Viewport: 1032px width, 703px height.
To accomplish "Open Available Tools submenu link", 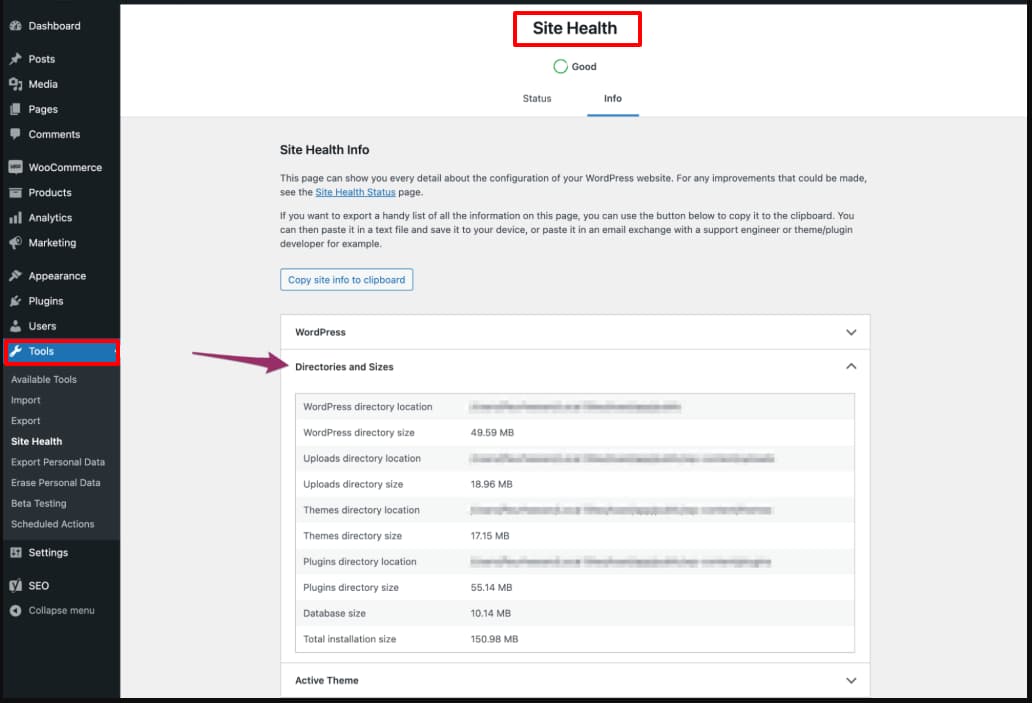I will point(43,379).
